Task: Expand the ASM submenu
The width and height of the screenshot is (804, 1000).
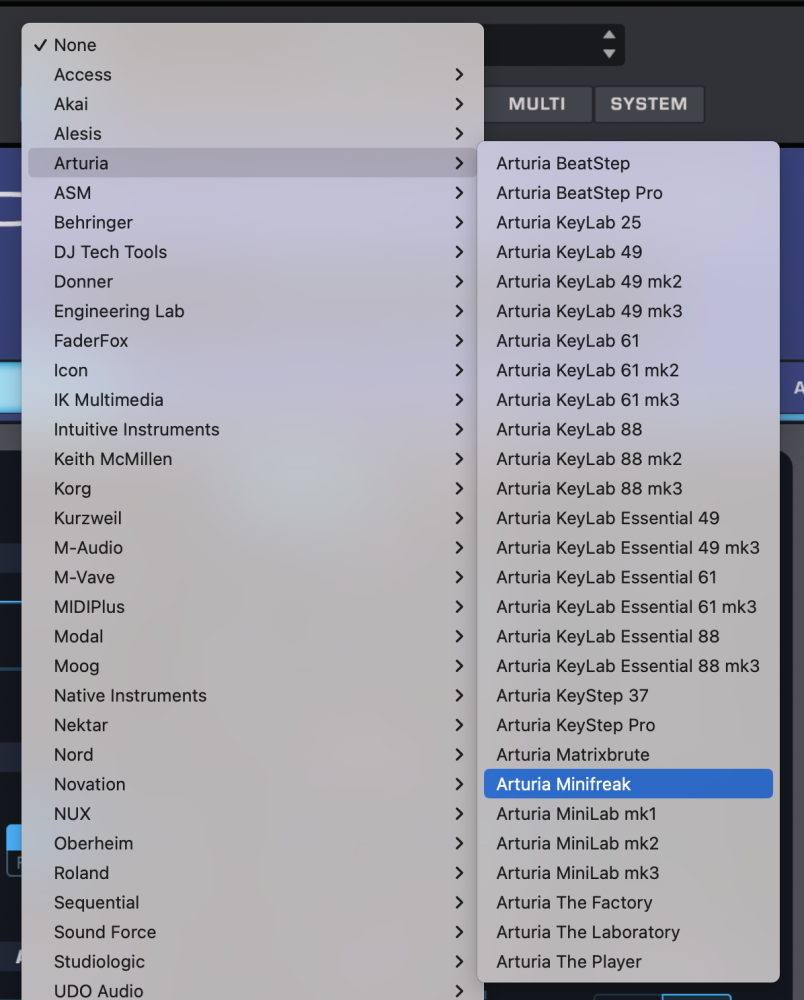Action: (252, 193)
